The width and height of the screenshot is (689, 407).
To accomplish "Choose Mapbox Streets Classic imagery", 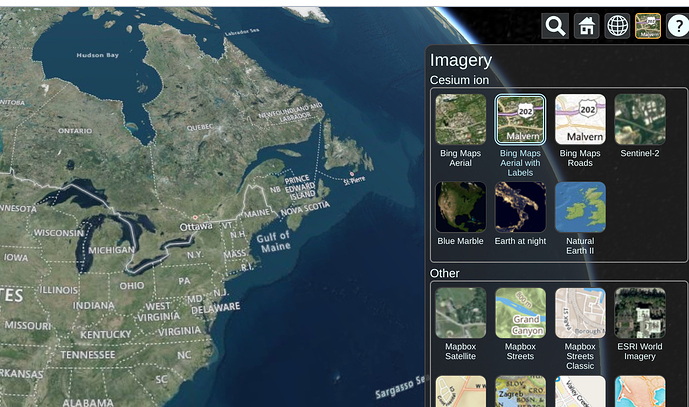I will 580,313.
